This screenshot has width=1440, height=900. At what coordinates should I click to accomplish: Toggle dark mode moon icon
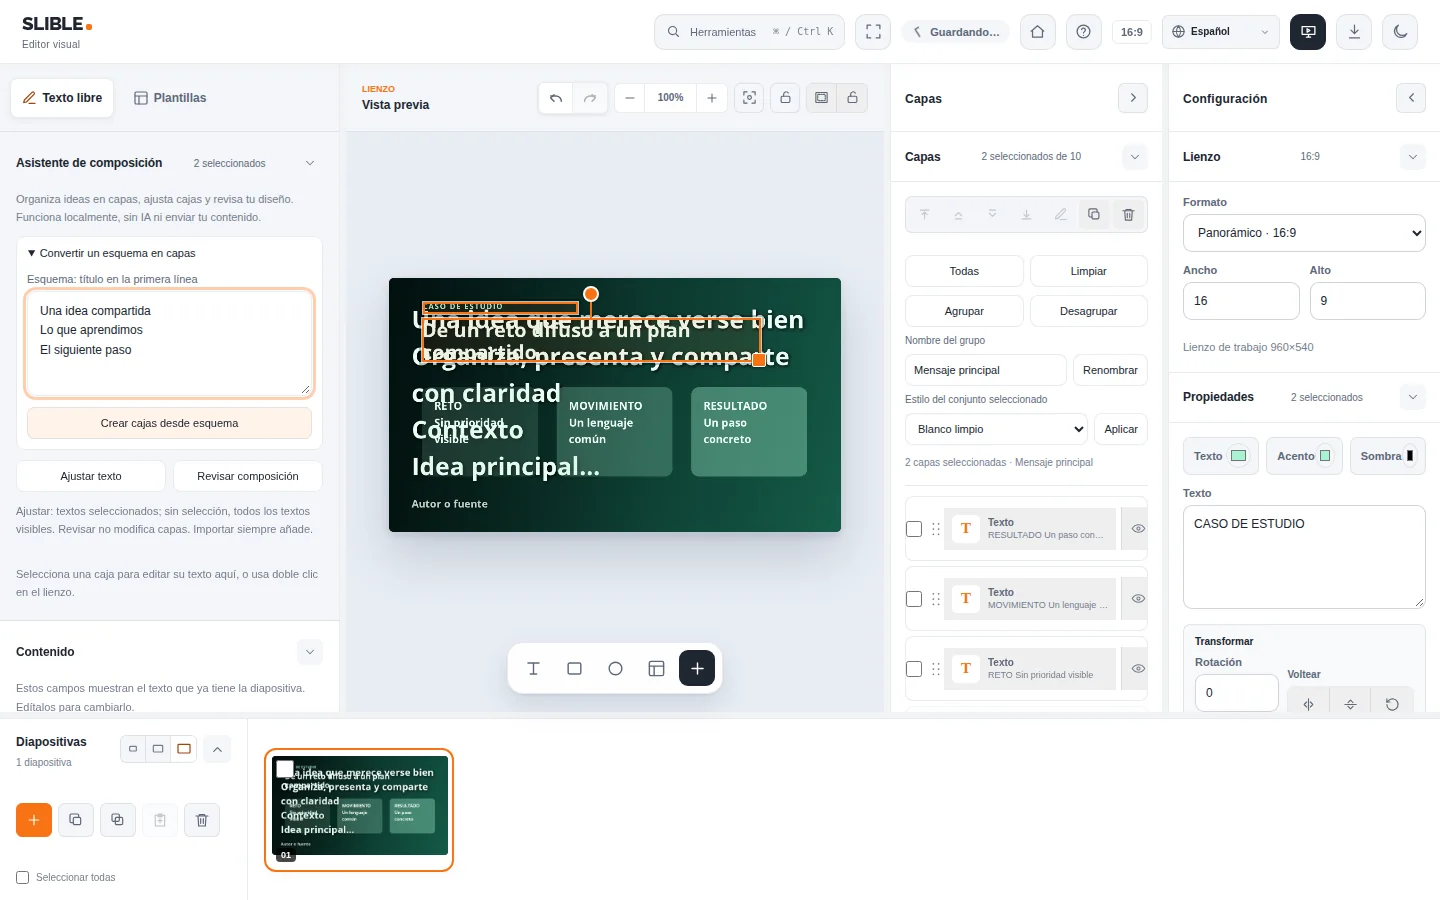coord(1400,32)
